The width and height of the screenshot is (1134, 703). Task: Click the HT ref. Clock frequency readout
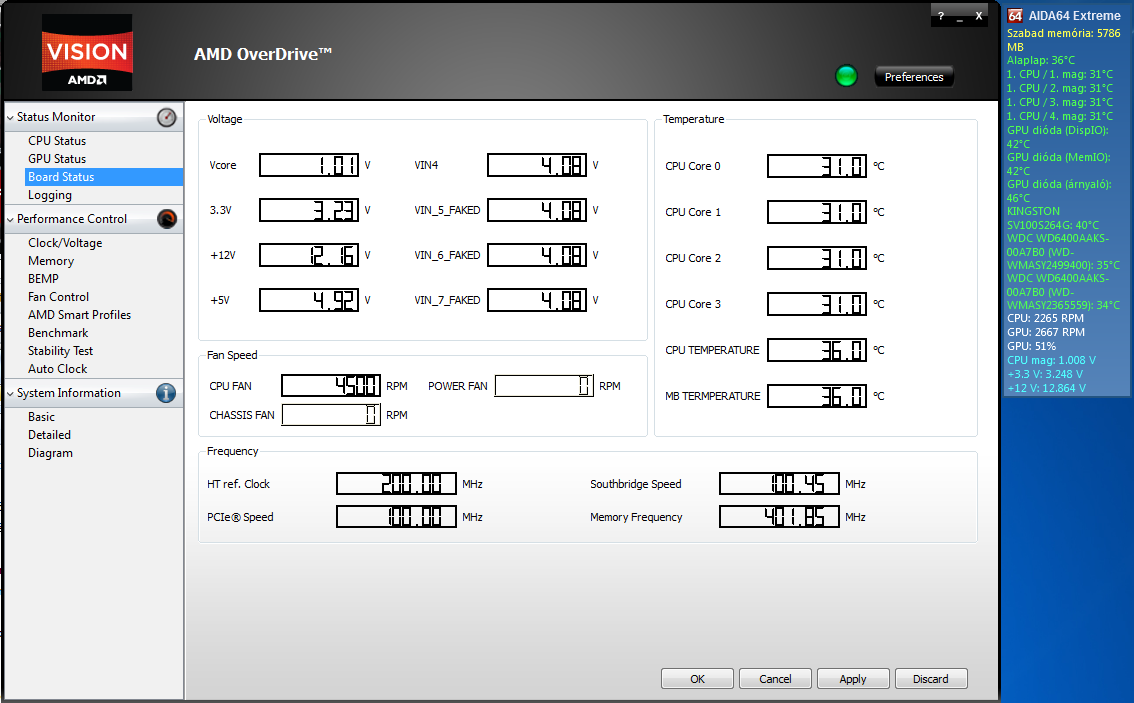coord(396,484)
